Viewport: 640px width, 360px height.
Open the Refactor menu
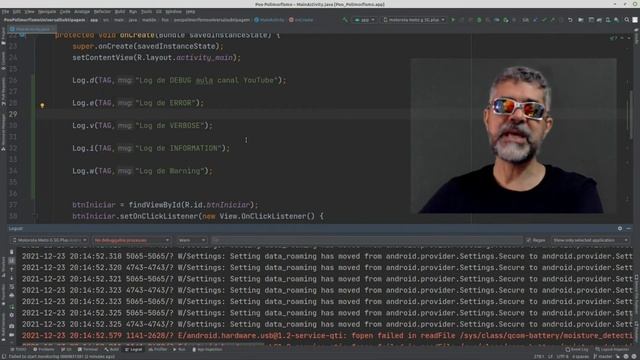click(102, 12)
